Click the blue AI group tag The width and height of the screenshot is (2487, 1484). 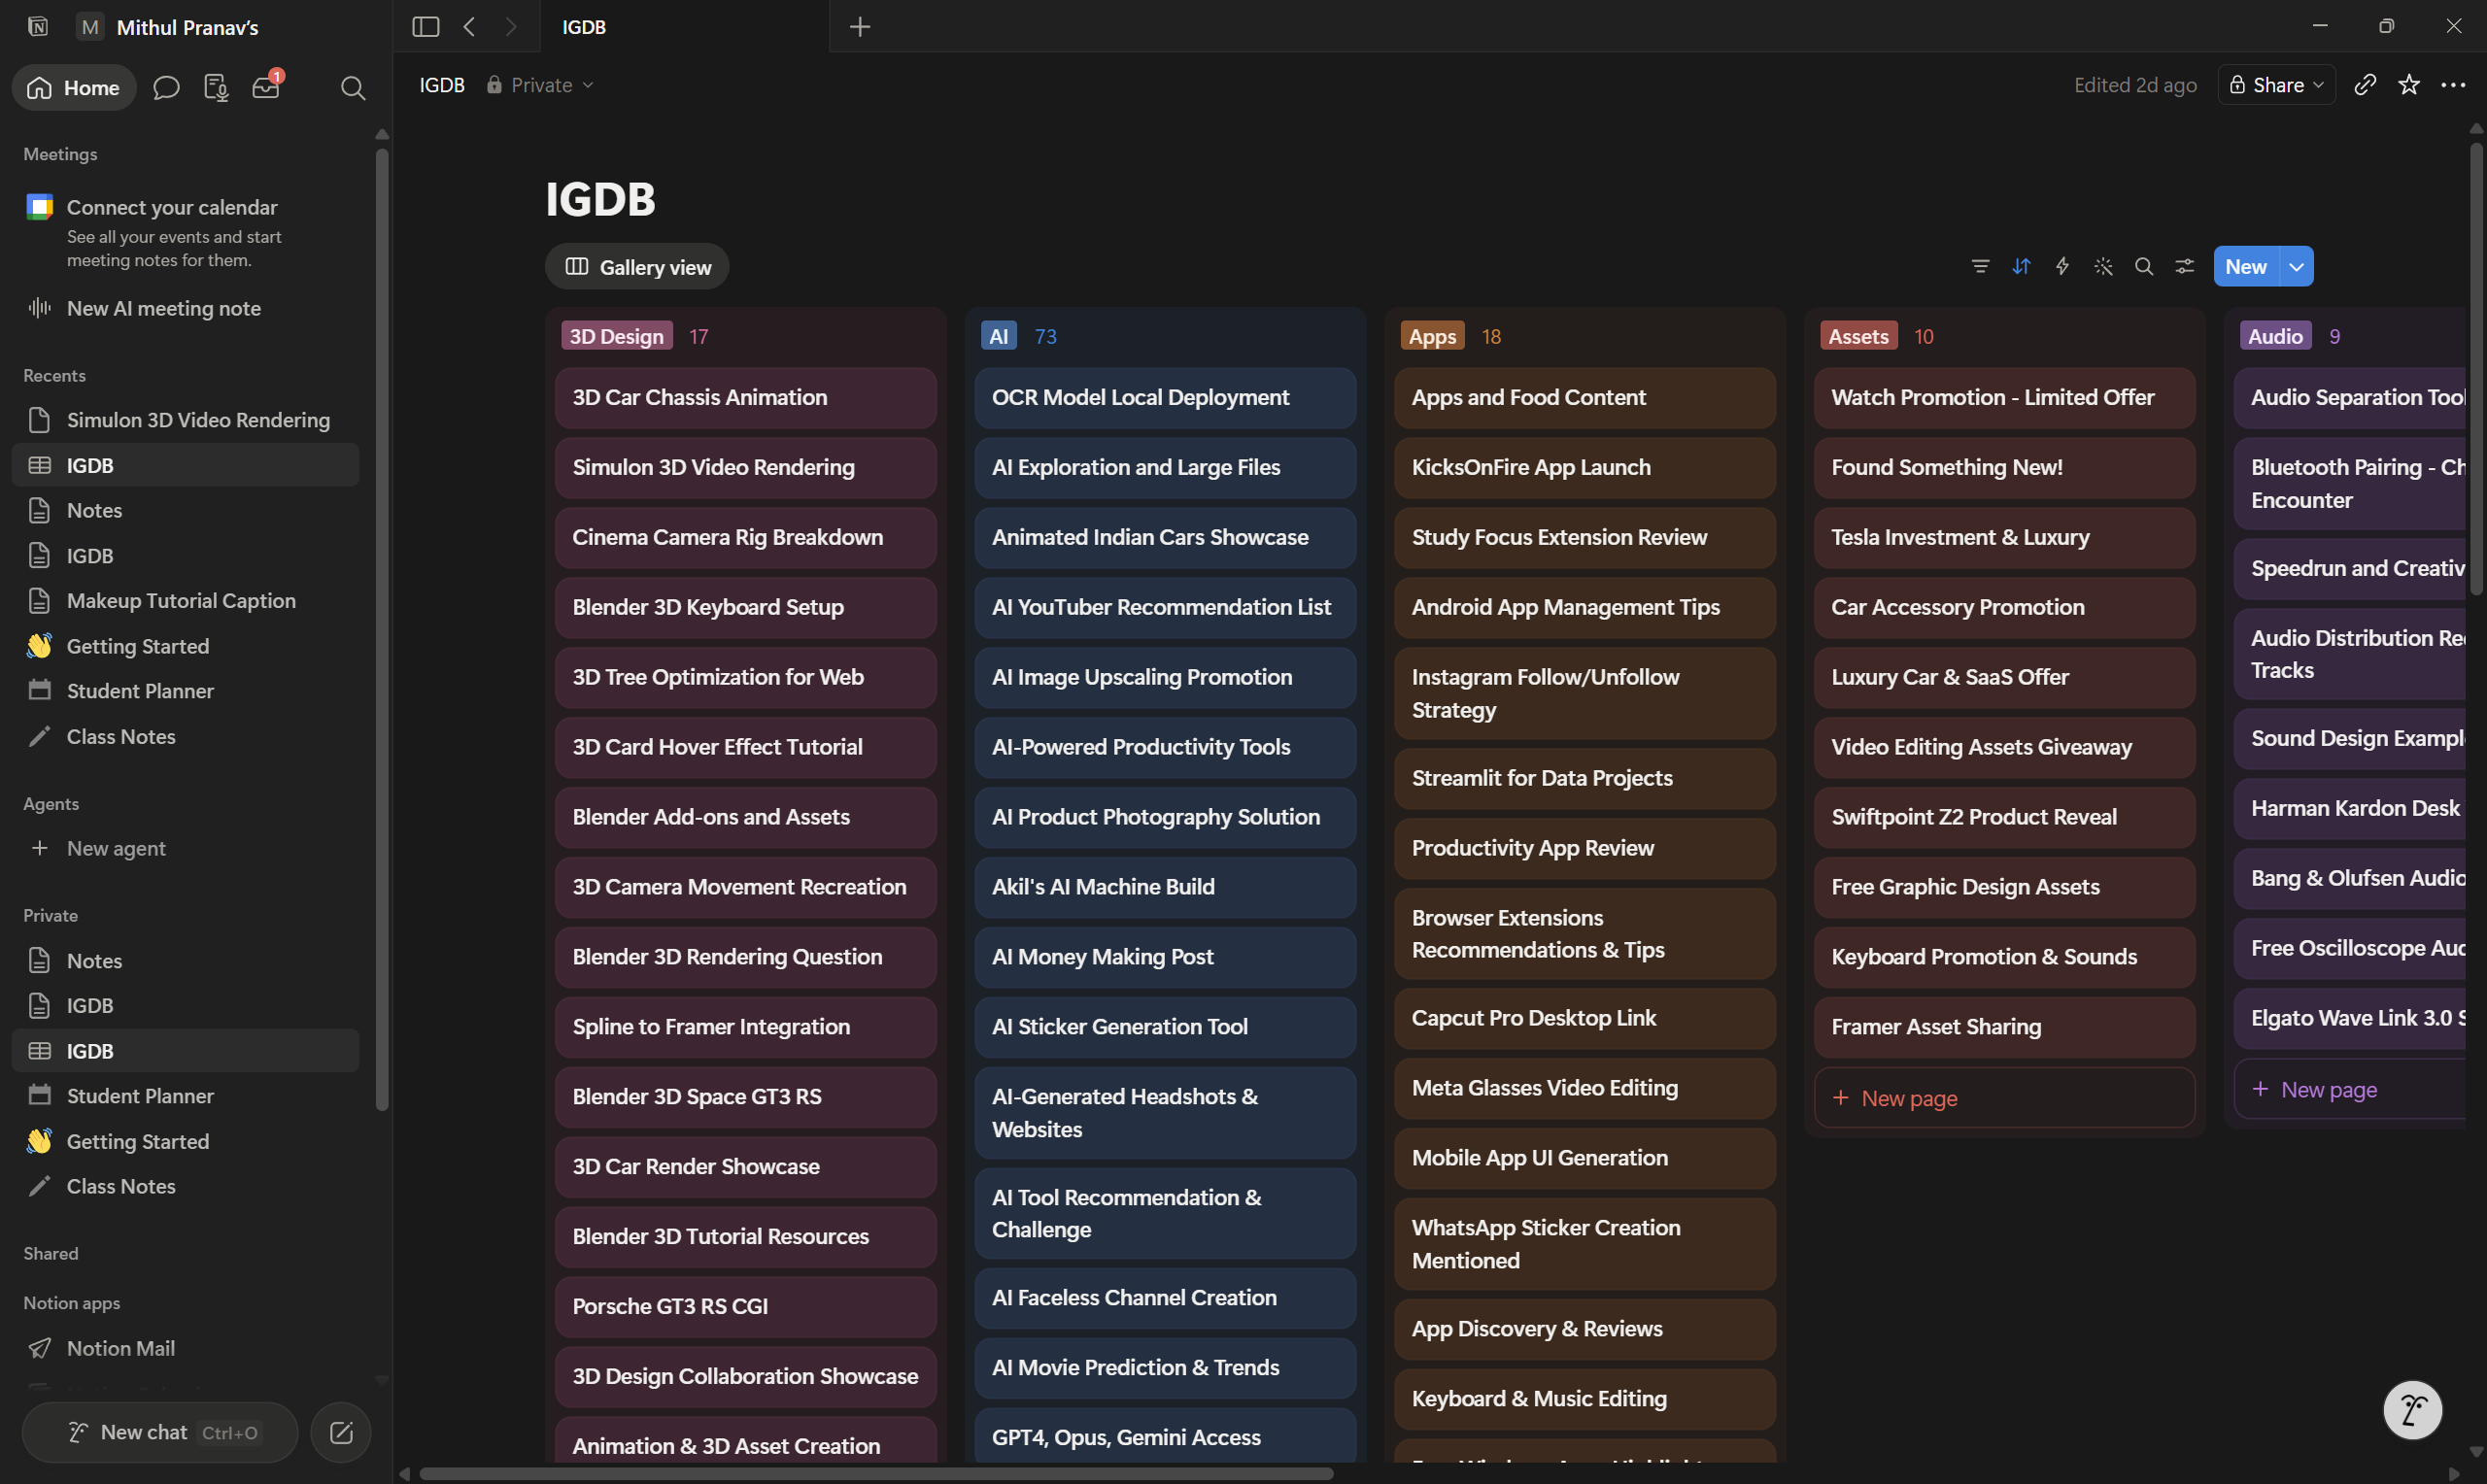(x=999, y=336)
